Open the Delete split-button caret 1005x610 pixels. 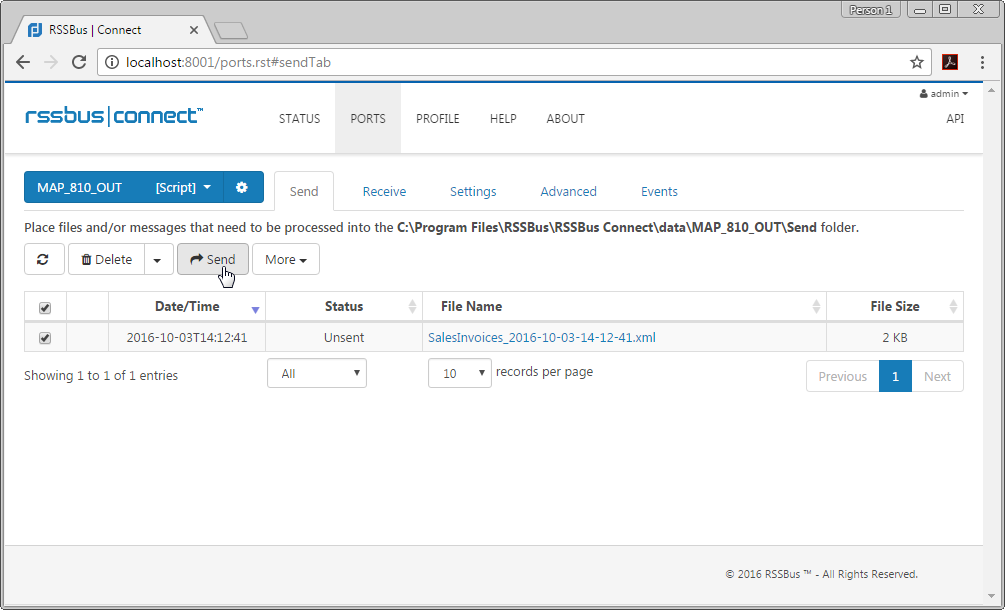click(x=158, y=260)
